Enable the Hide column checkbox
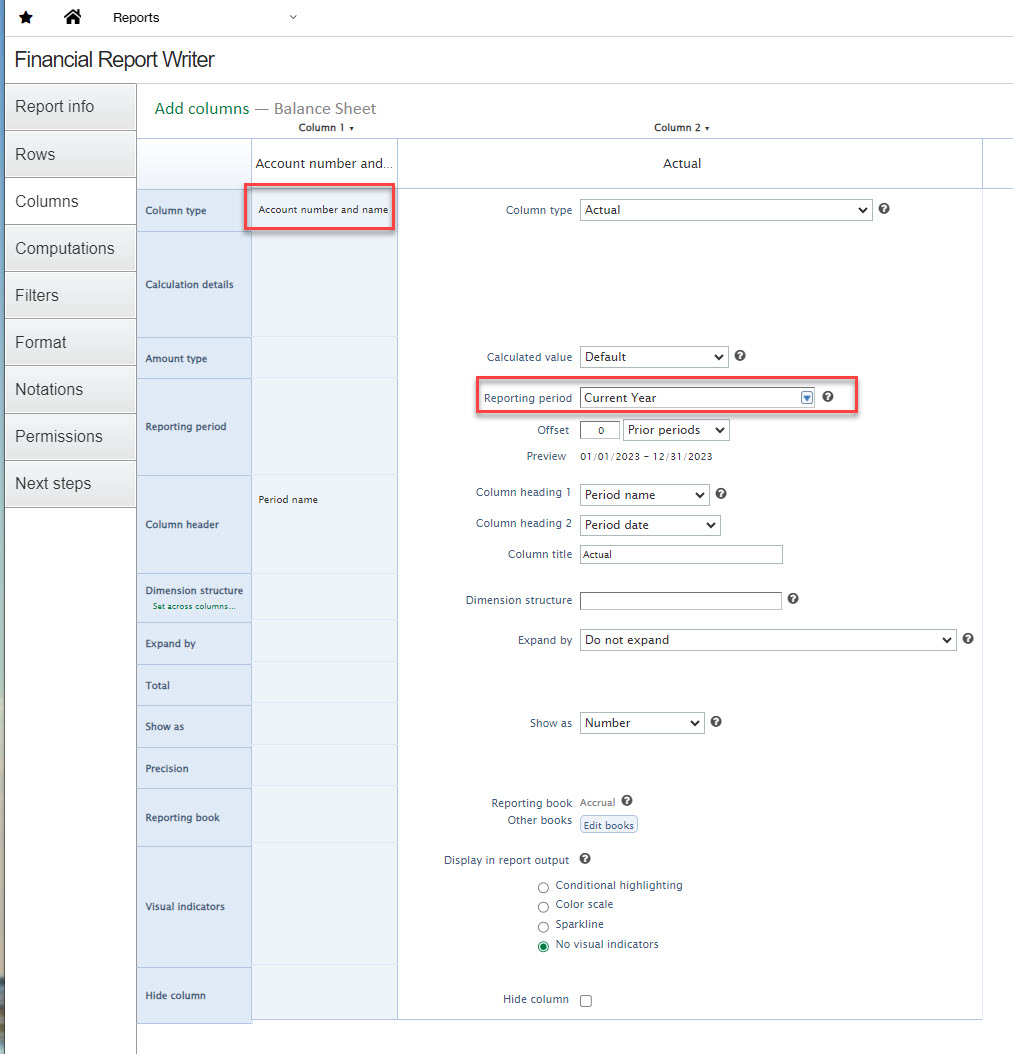This screenshot has width=1013, height=1054. coord(586,1001)
